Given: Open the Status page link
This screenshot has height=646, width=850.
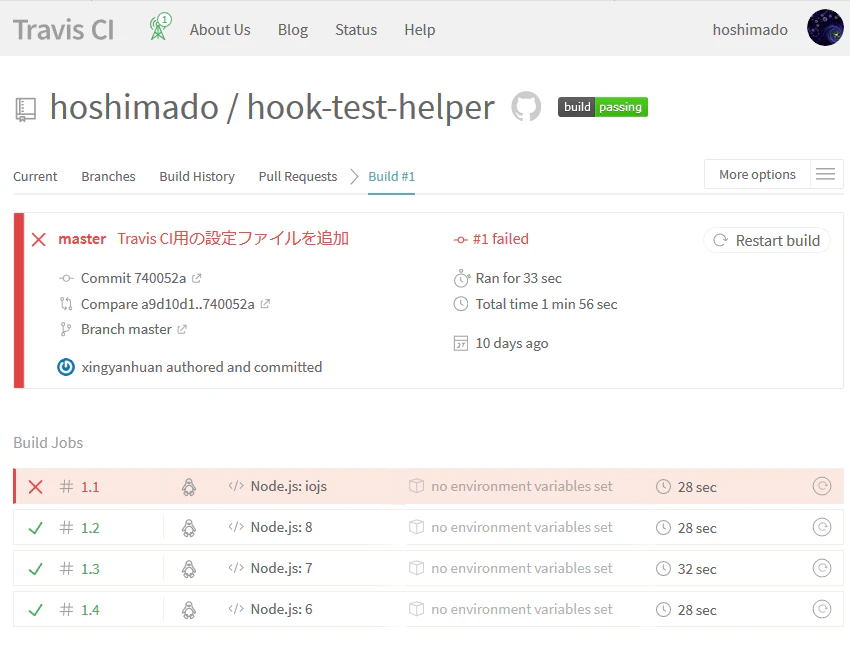Looking at the screenshot, I should click(x=356, y=30).
